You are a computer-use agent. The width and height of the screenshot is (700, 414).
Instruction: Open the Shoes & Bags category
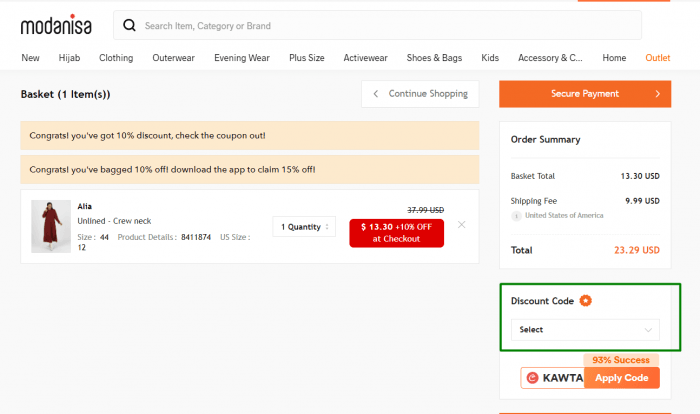pyautogui.click(x=434, y=58)
